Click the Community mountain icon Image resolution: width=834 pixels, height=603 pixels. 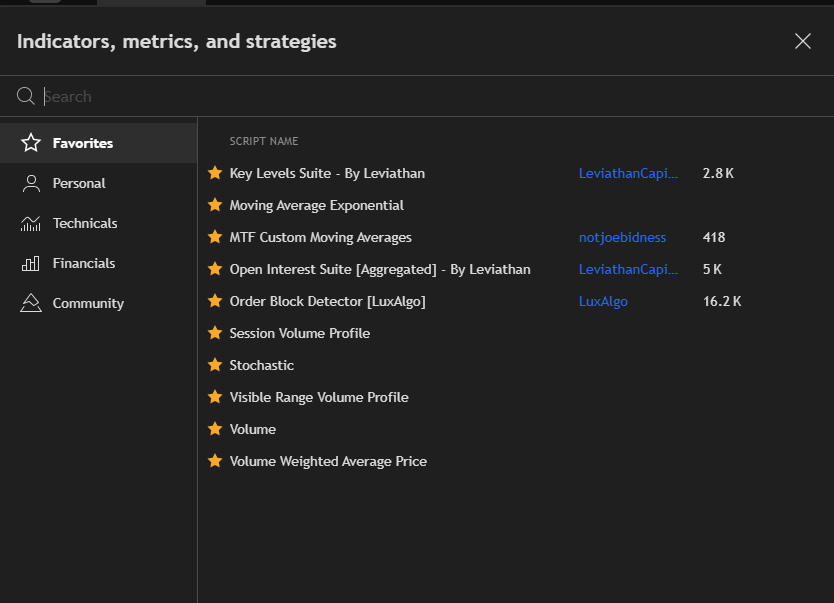(x=31, y=303)
